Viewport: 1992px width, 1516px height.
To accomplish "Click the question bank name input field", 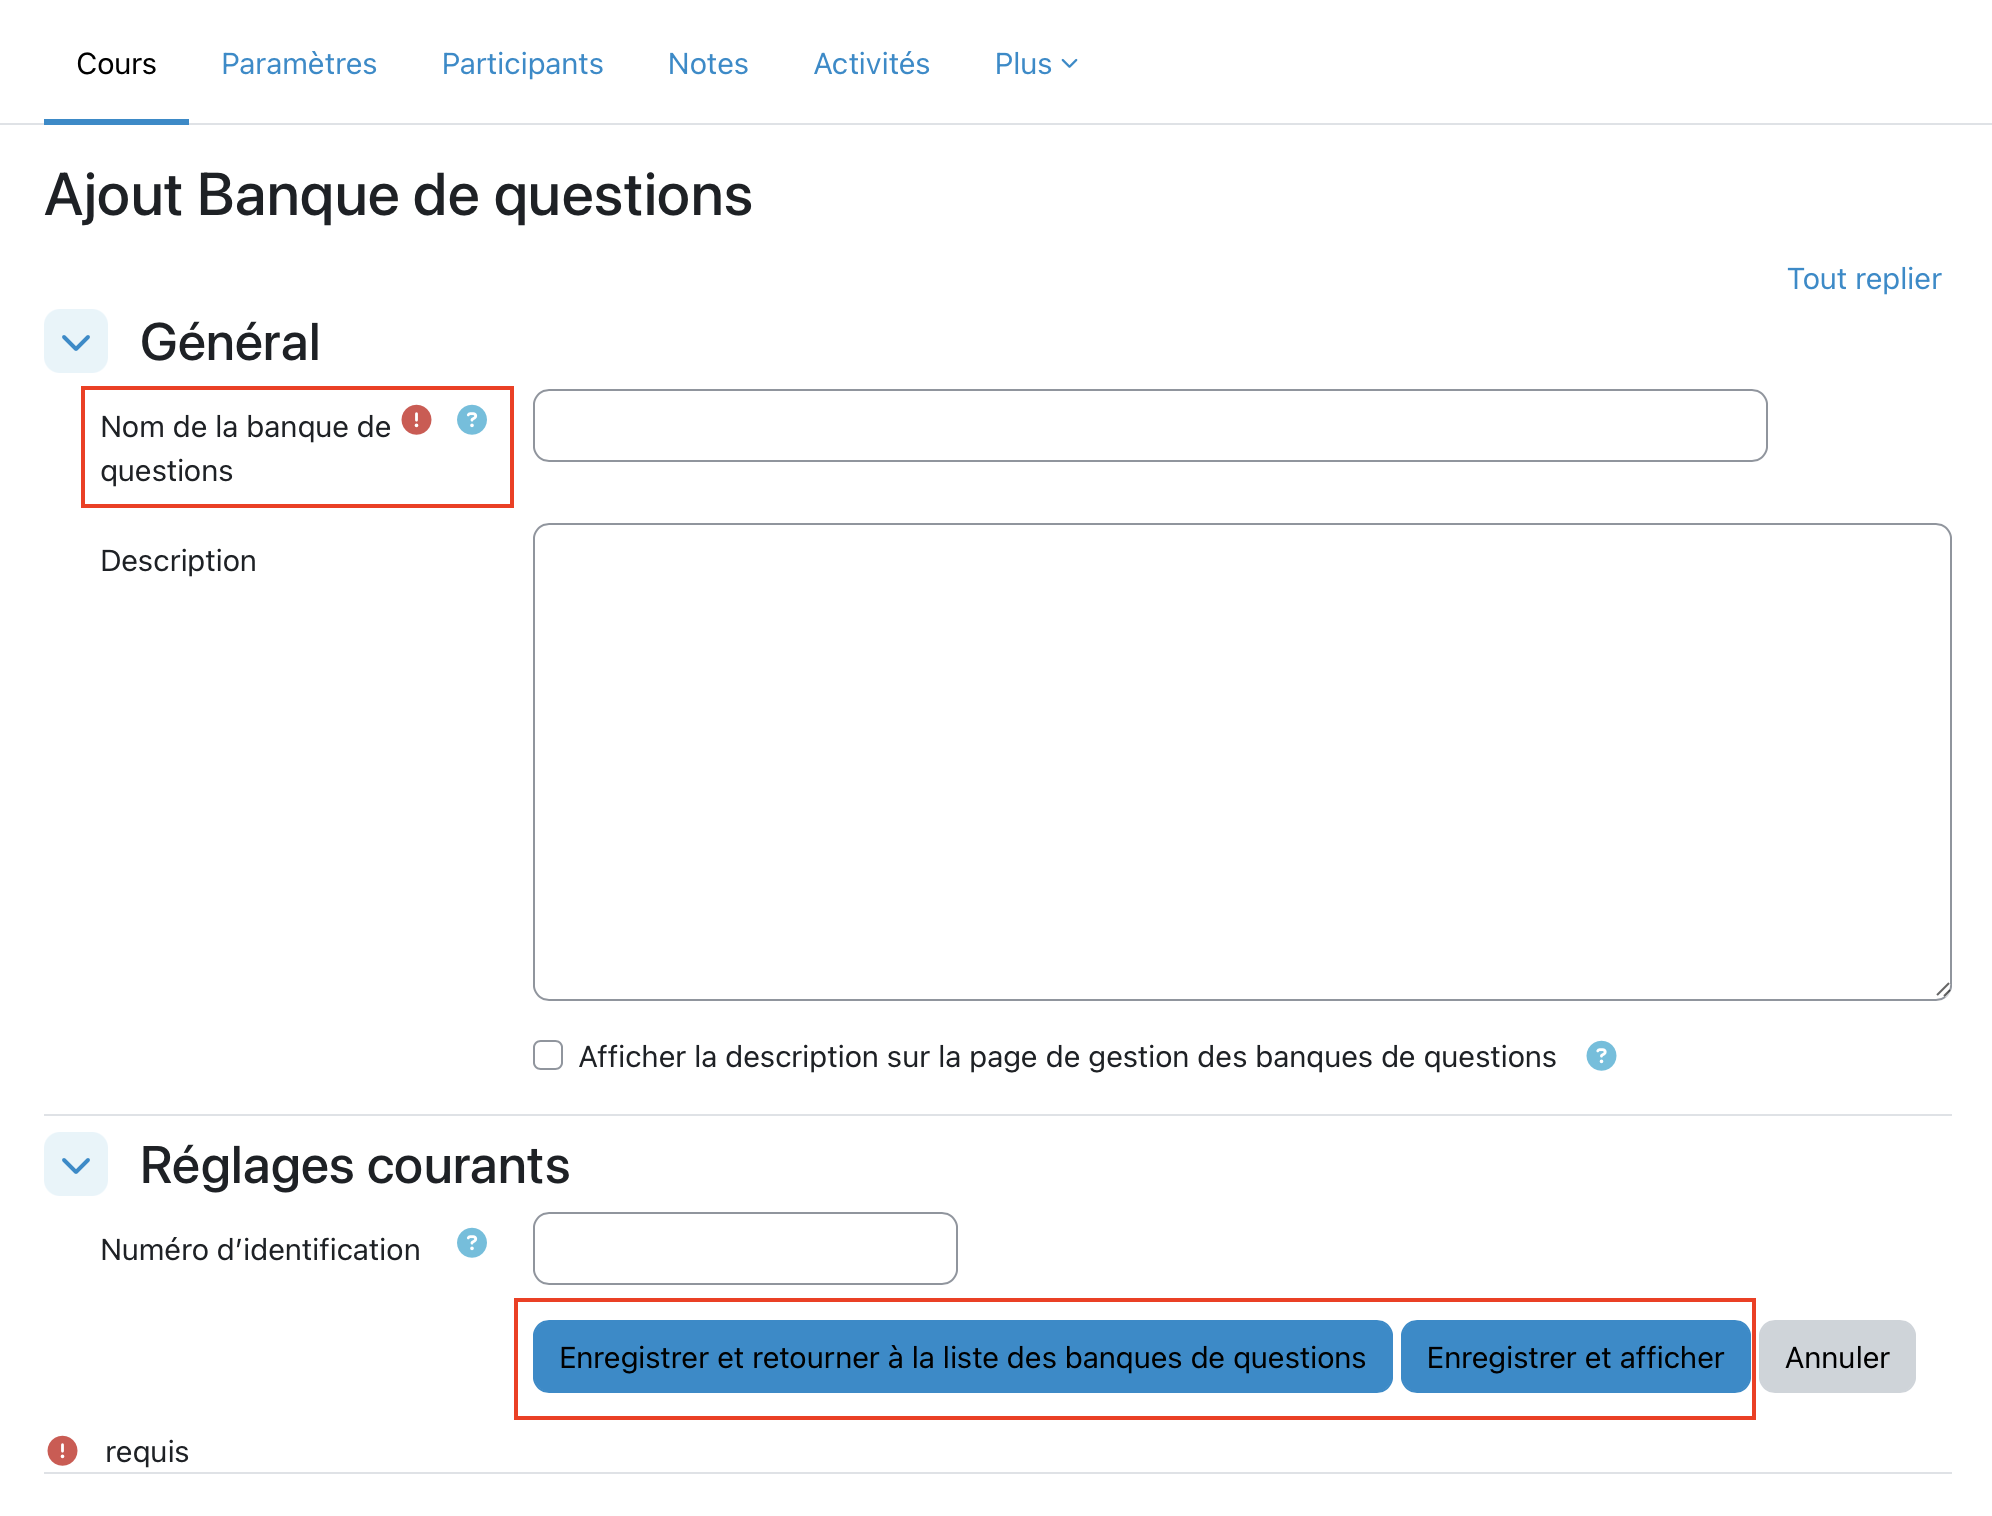I will tap(1150, 426).
